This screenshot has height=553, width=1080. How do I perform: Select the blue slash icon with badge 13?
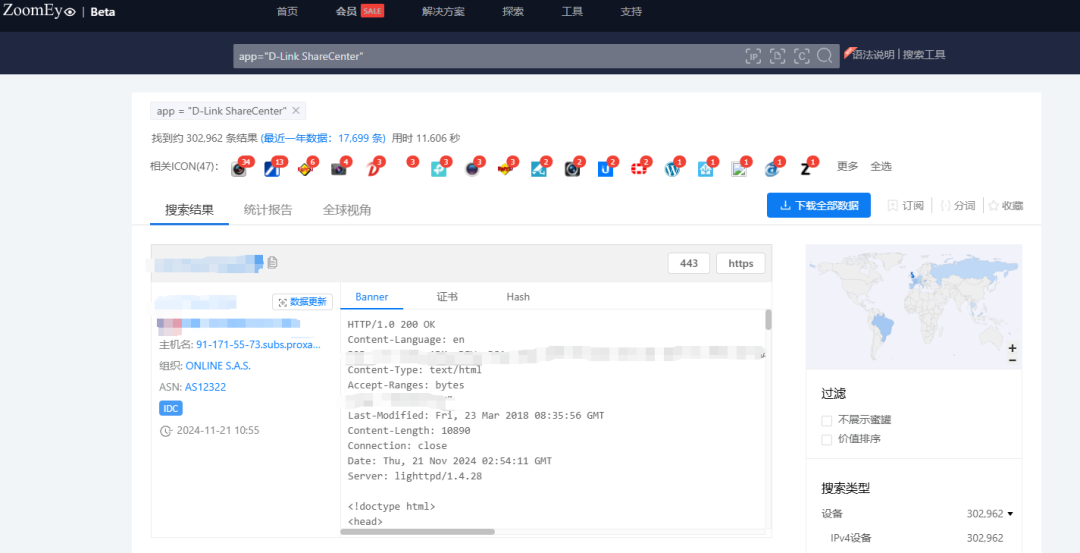point(272,169)
